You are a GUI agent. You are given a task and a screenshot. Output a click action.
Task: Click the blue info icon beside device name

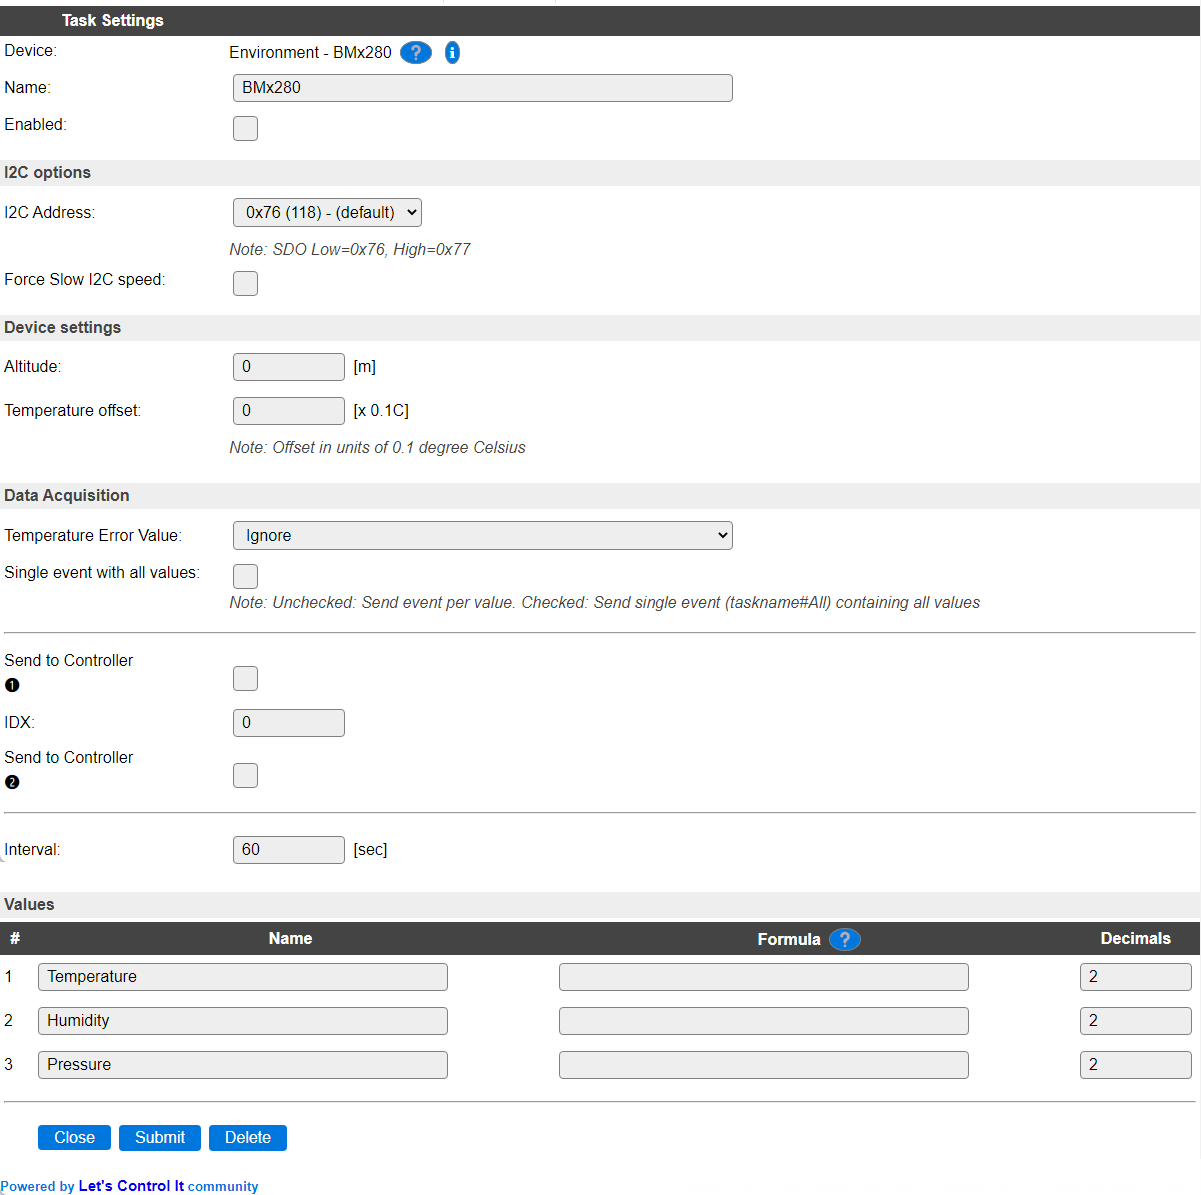click(x=452, y=53)
